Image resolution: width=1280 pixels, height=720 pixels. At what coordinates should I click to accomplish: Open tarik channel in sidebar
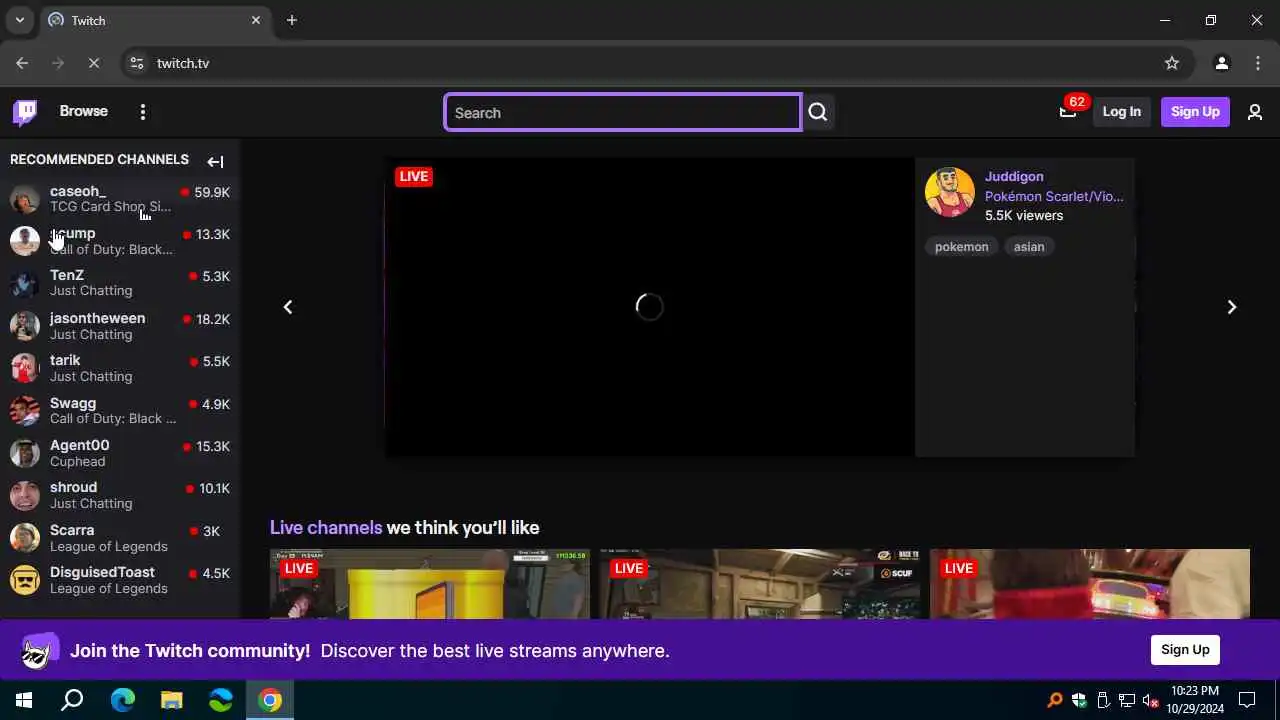point(120,368)
